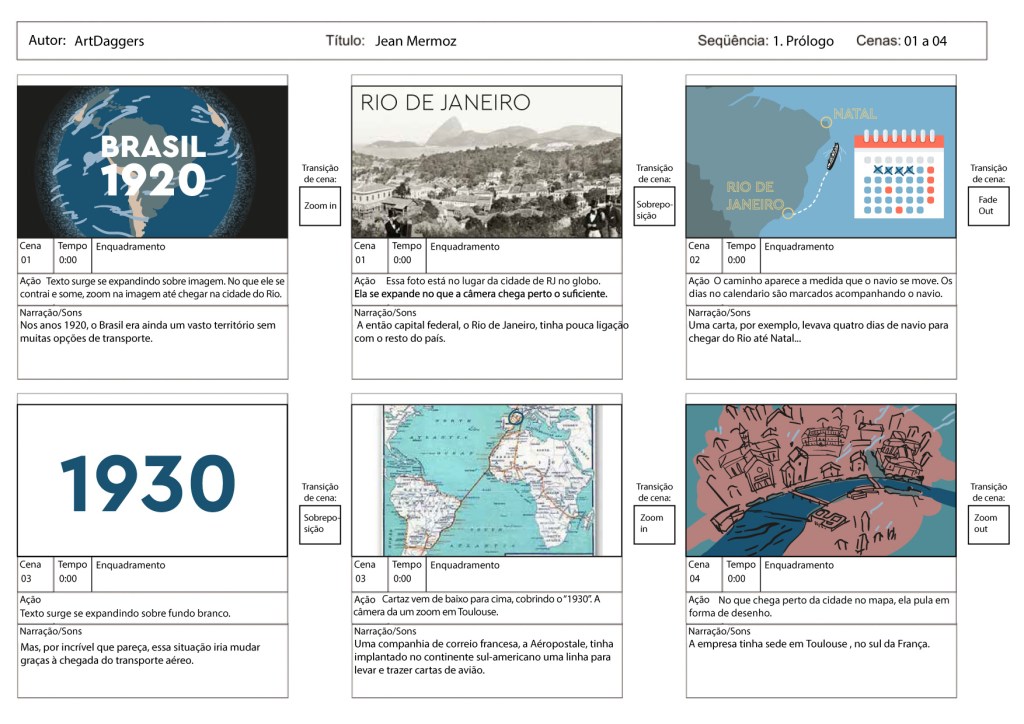
Task: Click the ship icon on the dashed route
Action: pyautogui.click(x=828, y=155)
